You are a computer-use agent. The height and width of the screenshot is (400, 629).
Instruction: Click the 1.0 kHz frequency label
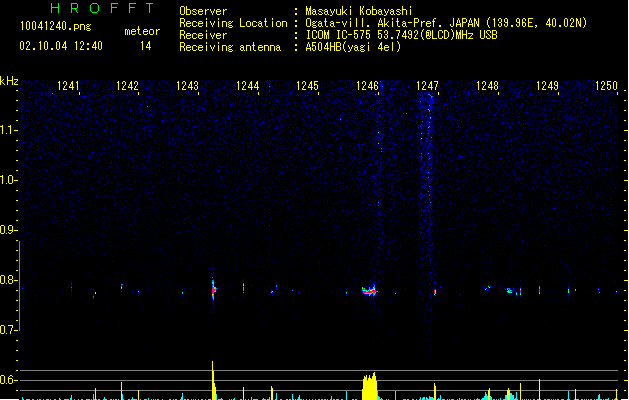coord(8,180)
